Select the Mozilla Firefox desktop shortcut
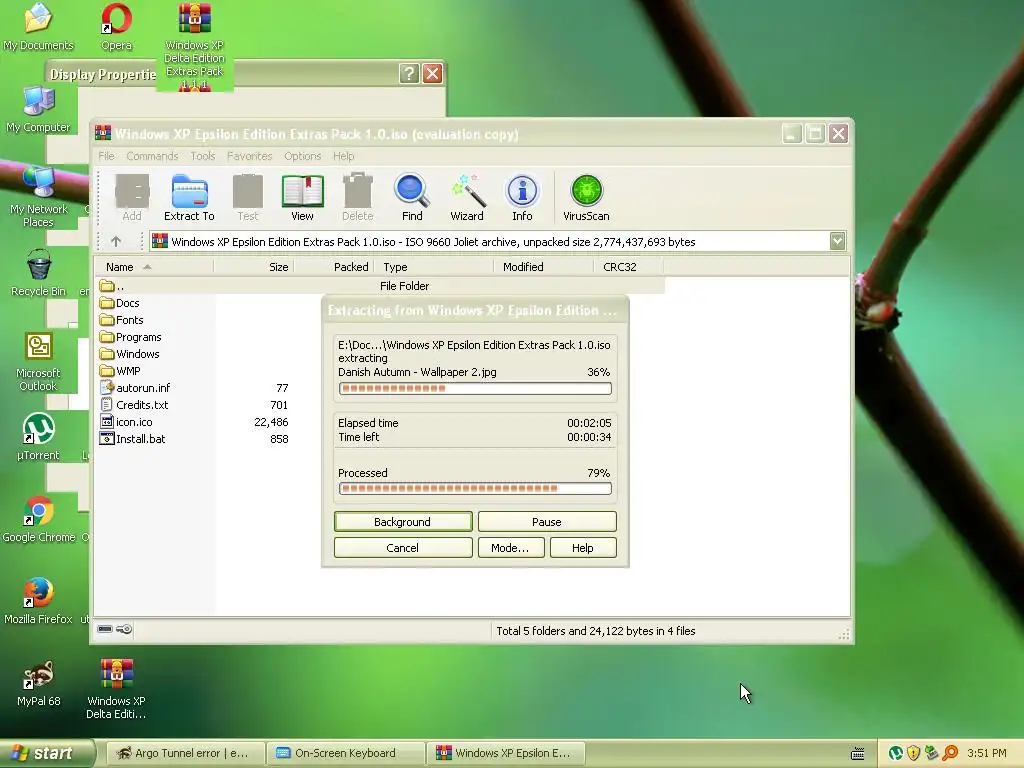This screenshot has width=1024, height=768. 39,601
